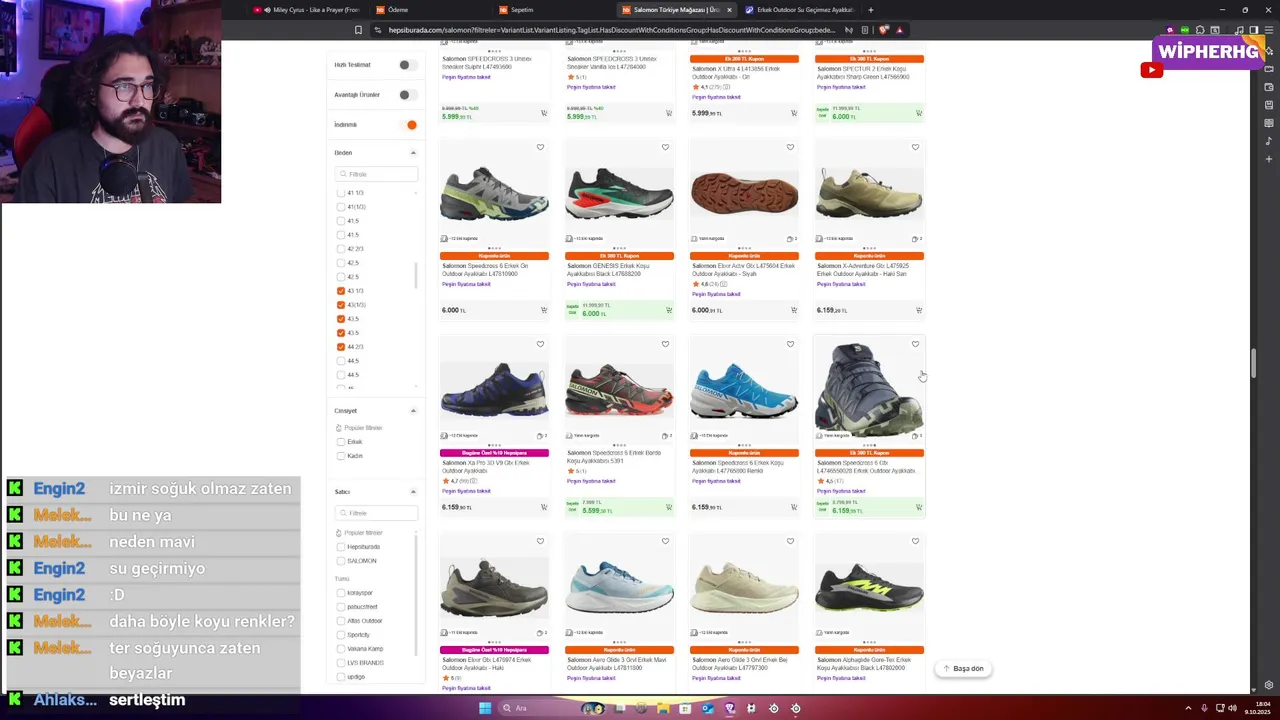Bookmark this page in address bar
Image resolution: width=1280 pixels, height=720 pixels.
point(358,30)
